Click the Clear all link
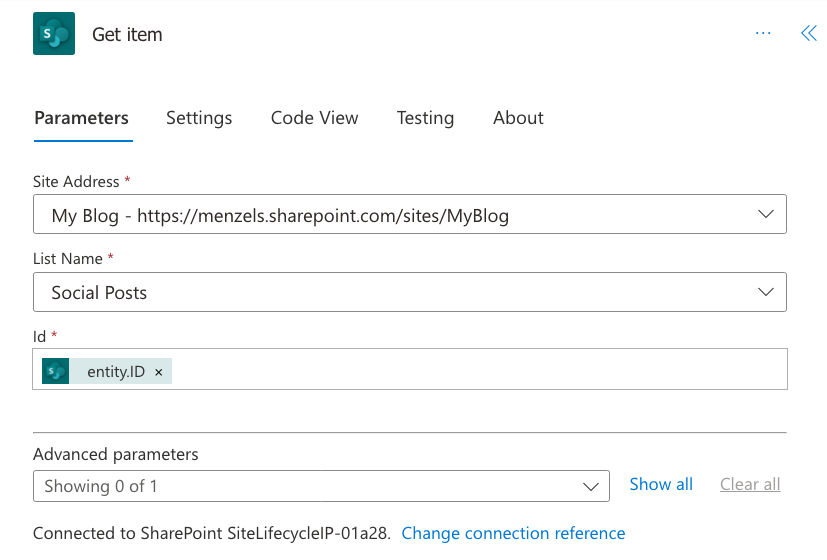The image size is (827, 560). pos(750,484)
